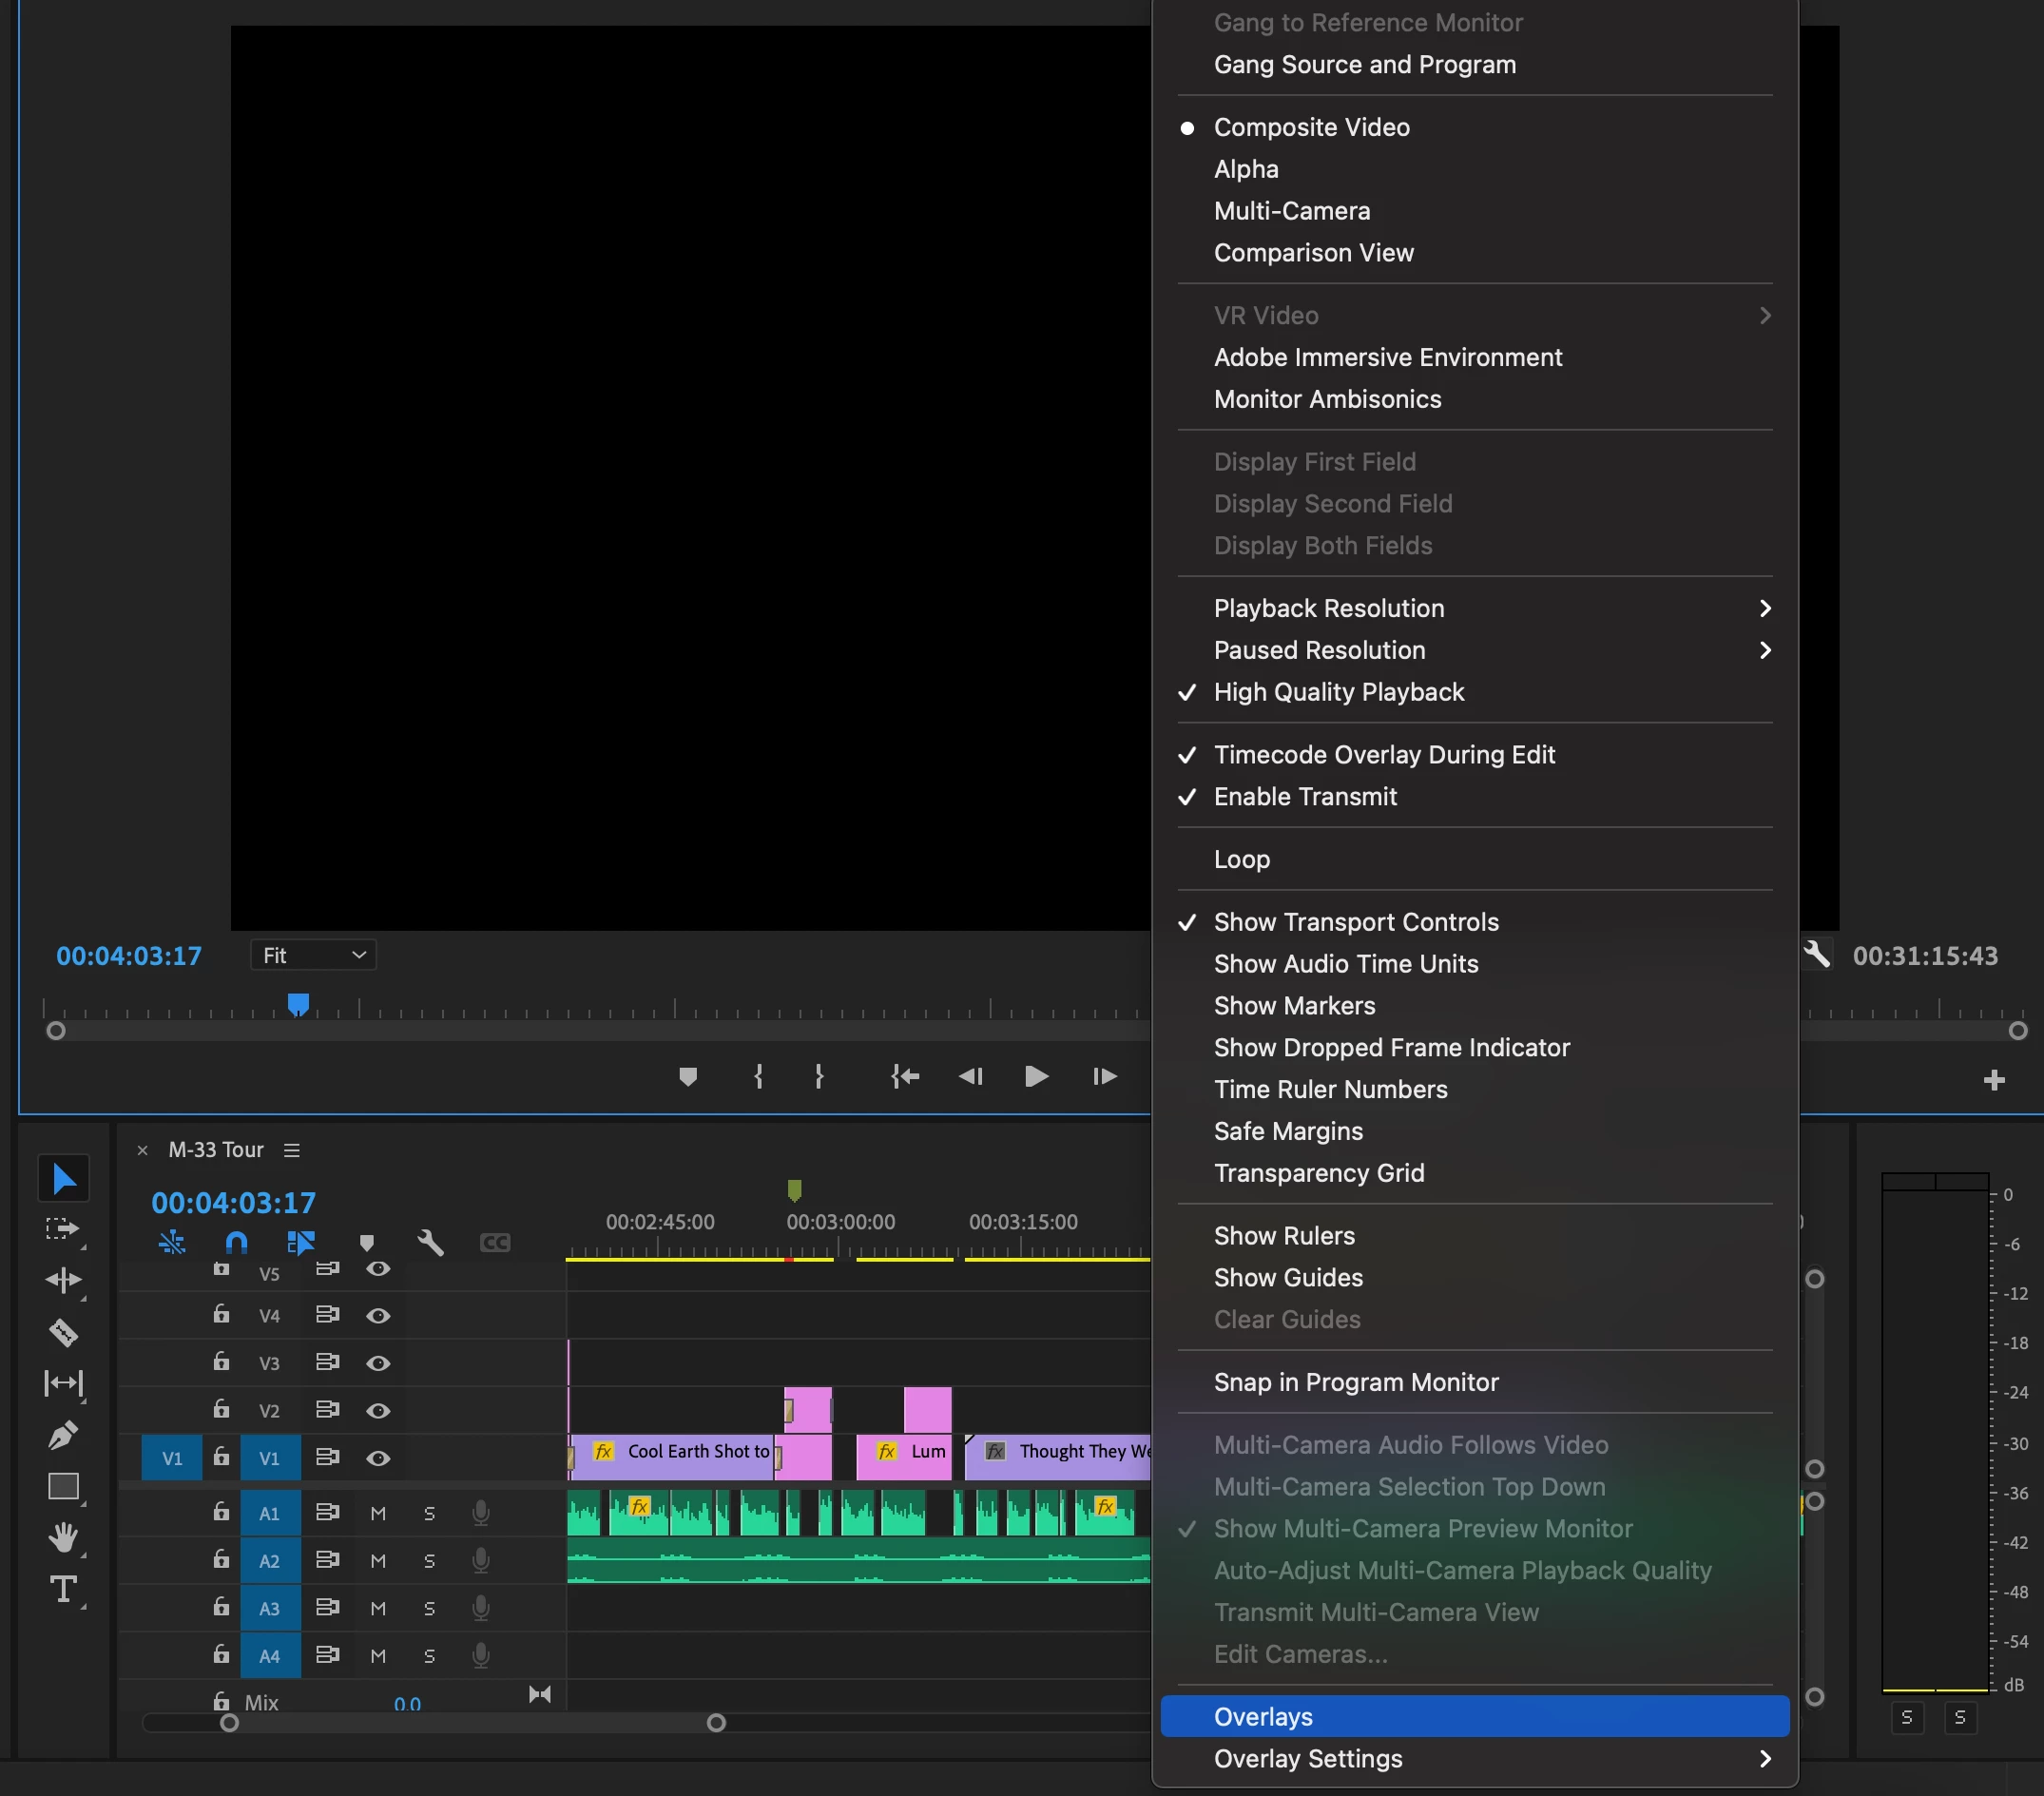Select the Ripple Edit tool
The height and width of the screenshot is (1796, 2044).
coord(63,1280)
